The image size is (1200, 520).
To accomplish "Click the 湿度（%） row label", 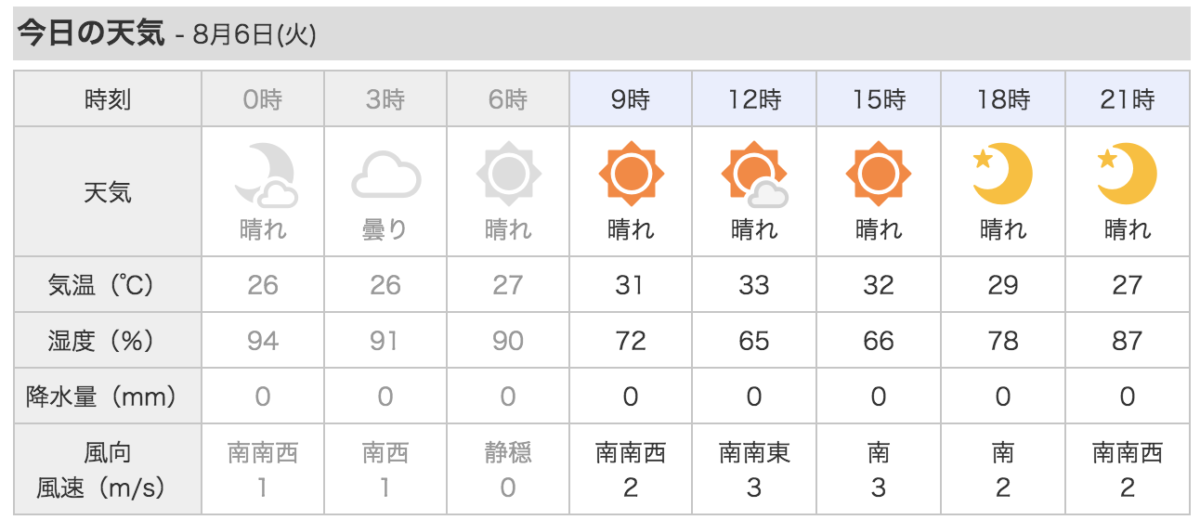I will point(108,341).
